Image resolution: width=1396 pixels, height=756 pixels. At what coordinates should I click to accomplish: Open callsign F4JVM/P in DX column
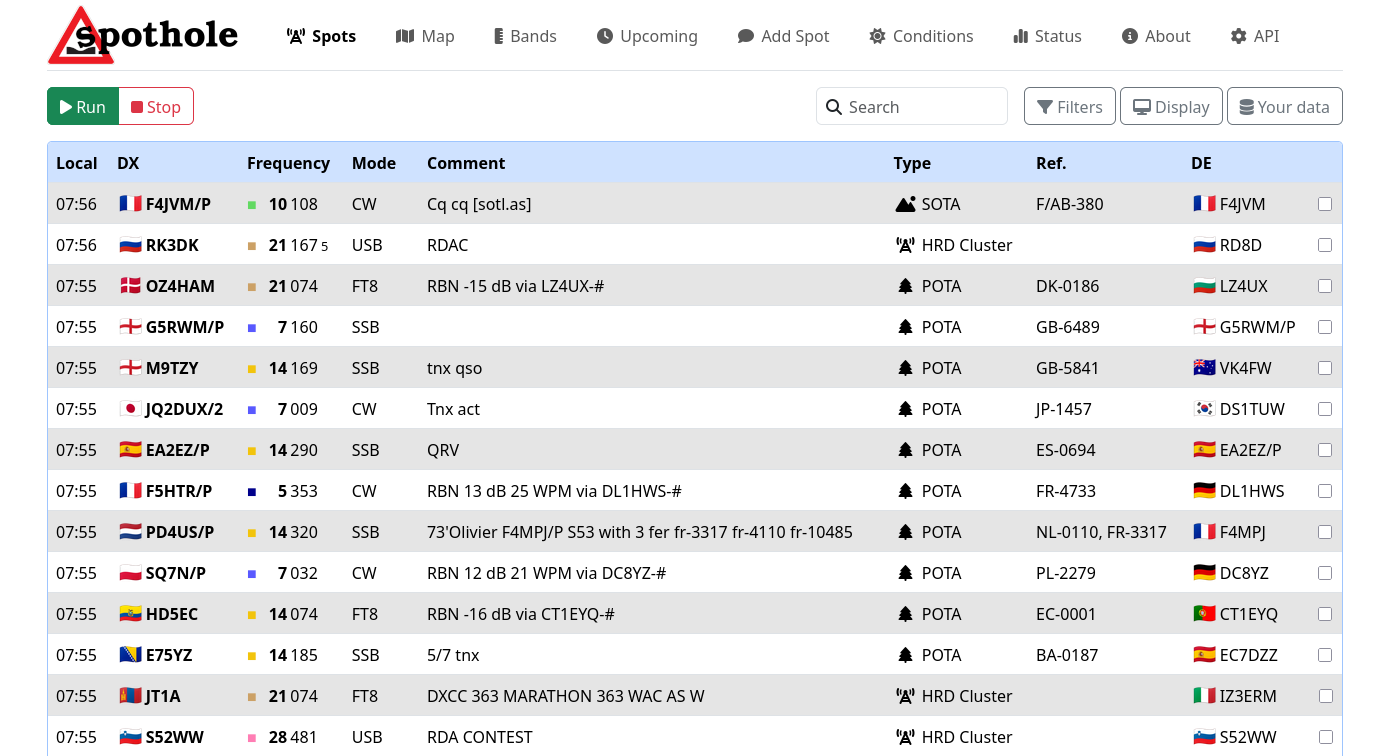pyautogui.click(x=178, y=204)
